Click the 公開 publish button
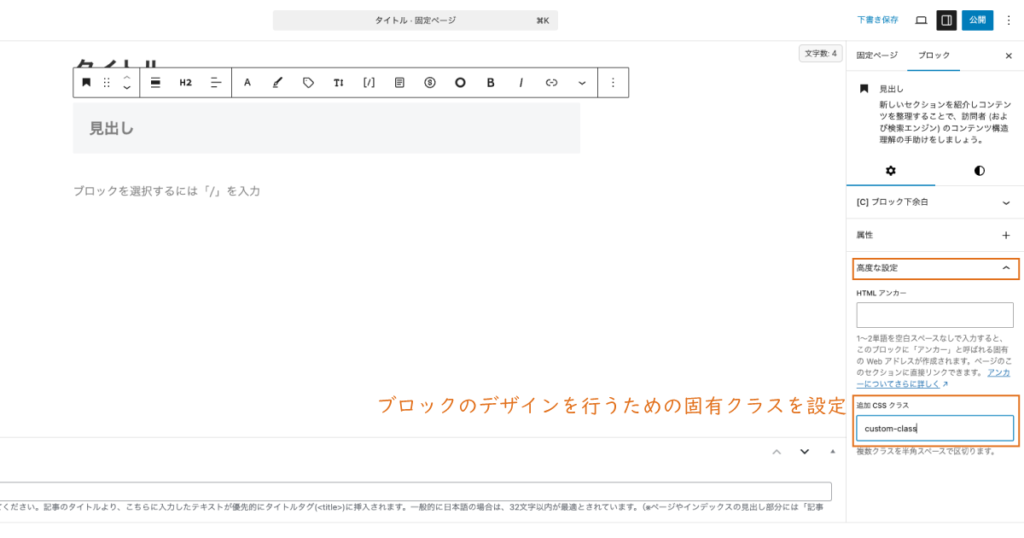Image resolution: width=1024 pixels, height=538 pixels. (977, 20)
